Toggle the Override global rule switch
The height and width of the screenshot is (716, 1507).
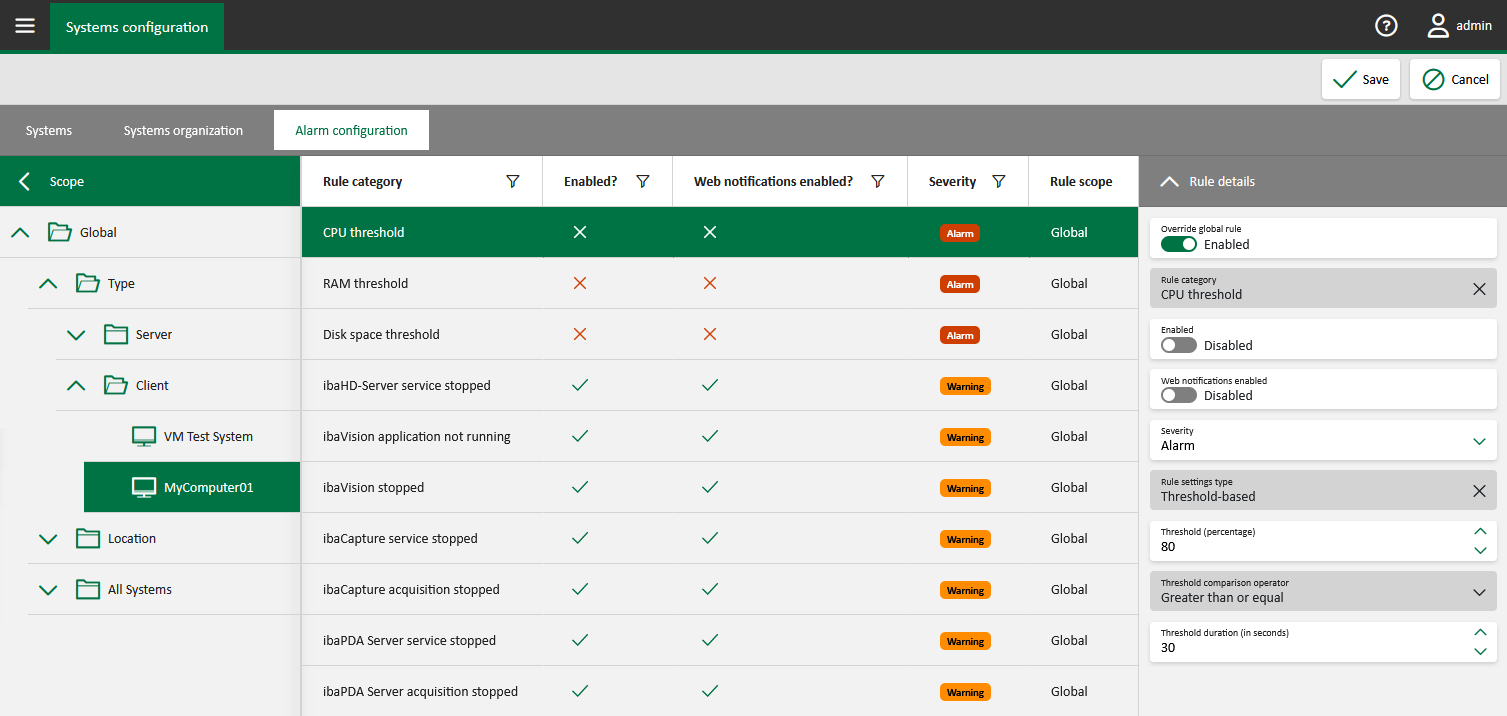pos(1179,244)
